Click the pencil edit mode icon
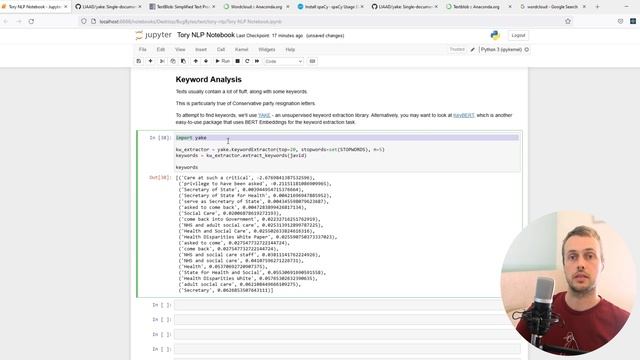The width and height of the screenshot is (640, 360). pyautogui.click(x=473, y=50)
